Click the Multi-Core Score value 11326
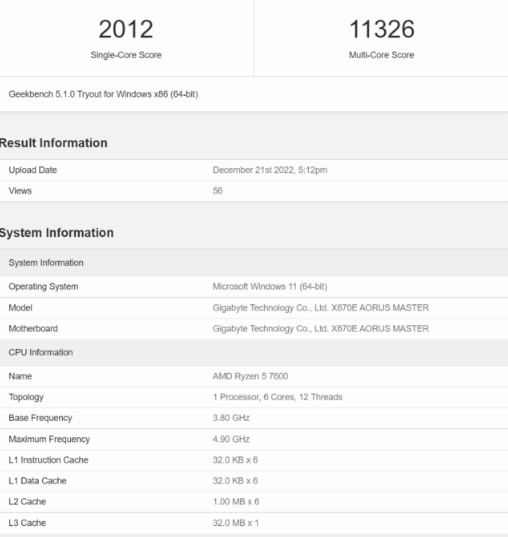Image resolution: width=508 pixels, height=537 pixels. 382,29
